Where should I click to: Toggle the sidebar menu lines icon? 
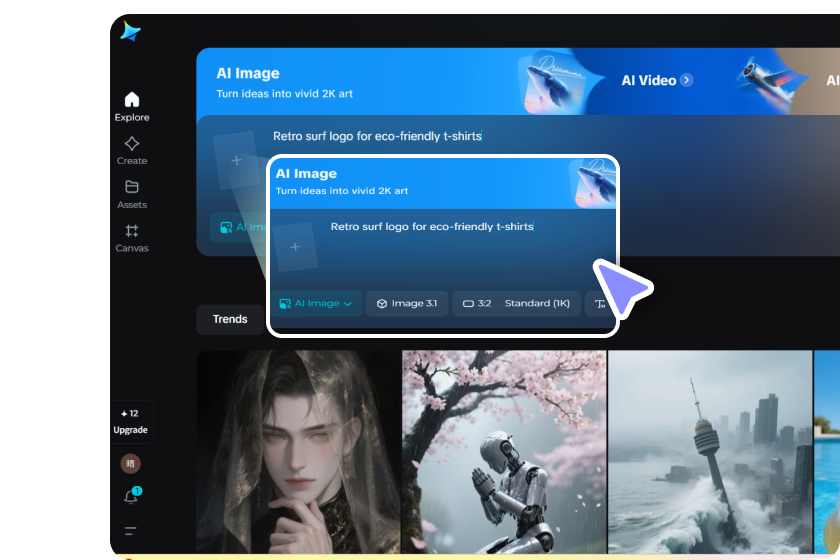tap(130, 531)
